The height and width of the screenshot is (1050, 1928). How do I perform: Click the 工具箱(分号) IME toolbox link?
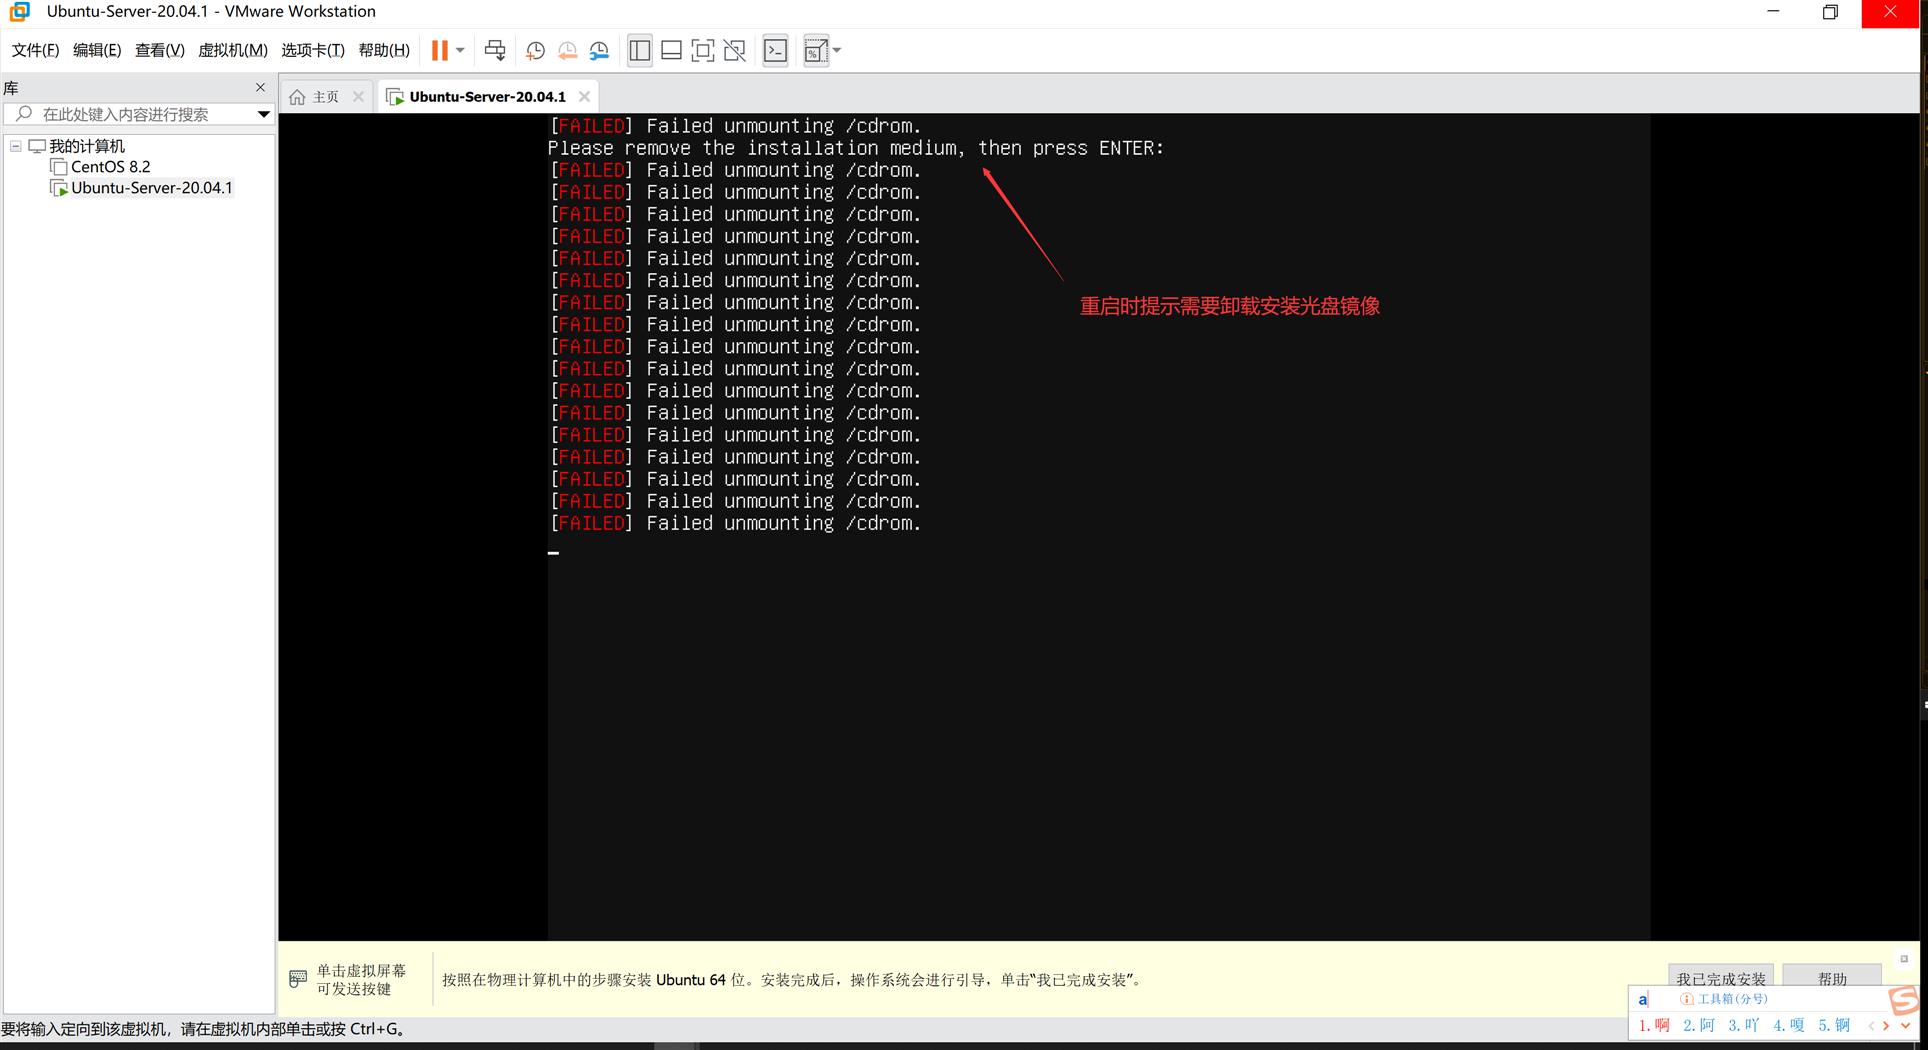(x=1724, y=998)
